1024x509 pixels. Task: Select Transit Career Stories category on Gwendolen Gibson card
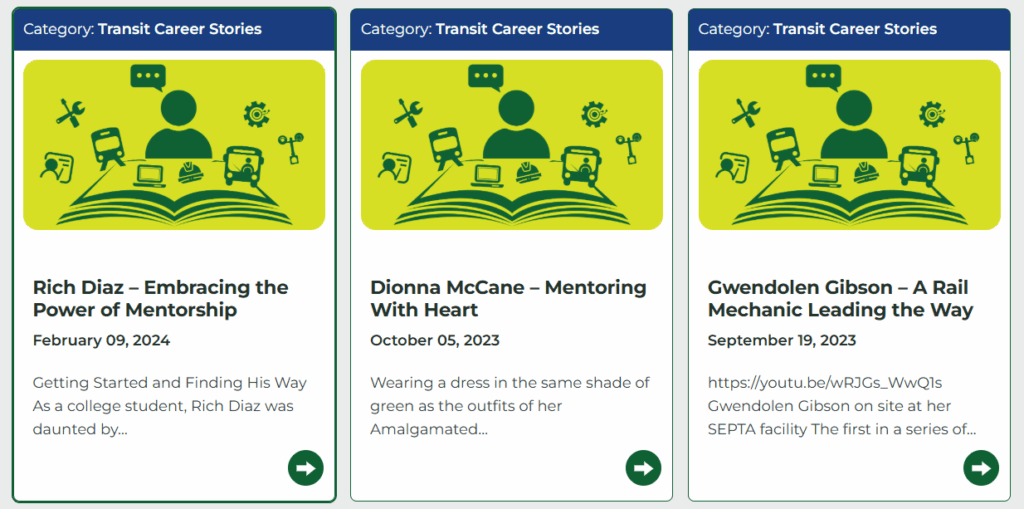pos(855,29)
